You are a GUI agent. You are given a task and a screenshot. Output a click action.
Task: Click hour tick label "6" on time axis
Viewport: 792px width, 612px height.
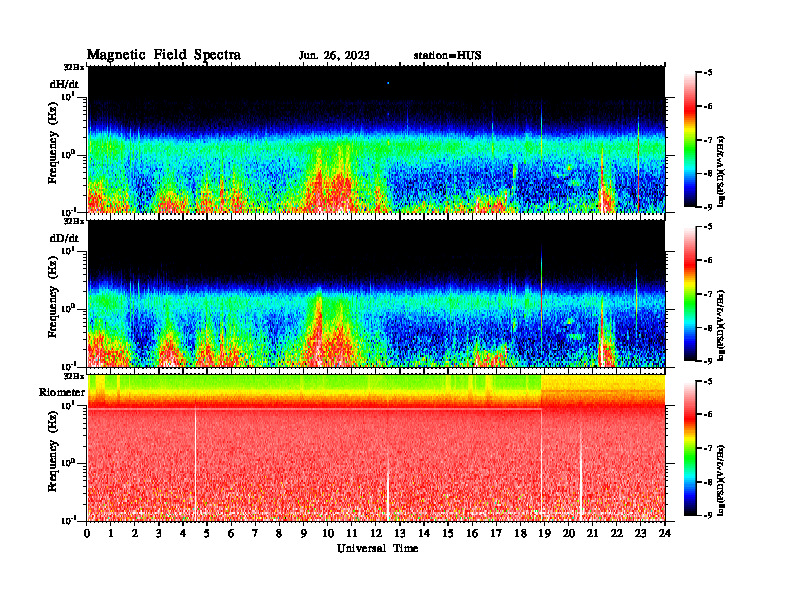pos(231,534)
